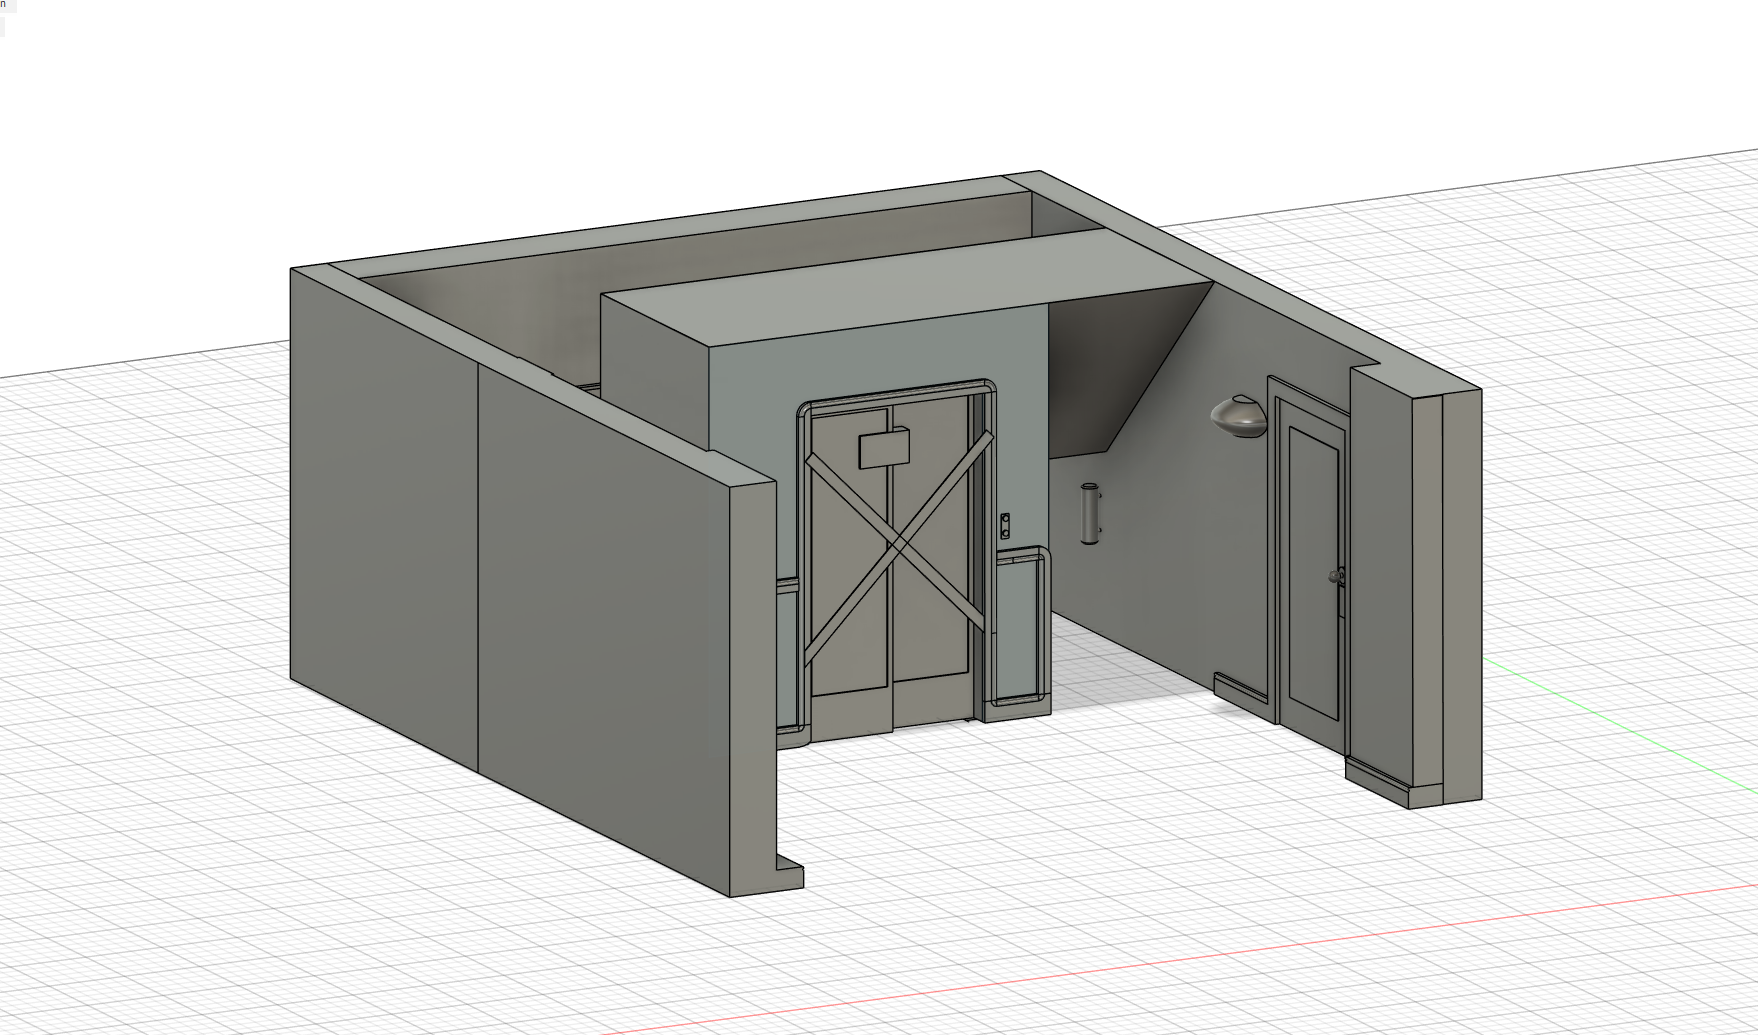Select the dome-shaped wall lamp
The height and width of the screenshot is (1035, 1758).
pos(1240,416)
